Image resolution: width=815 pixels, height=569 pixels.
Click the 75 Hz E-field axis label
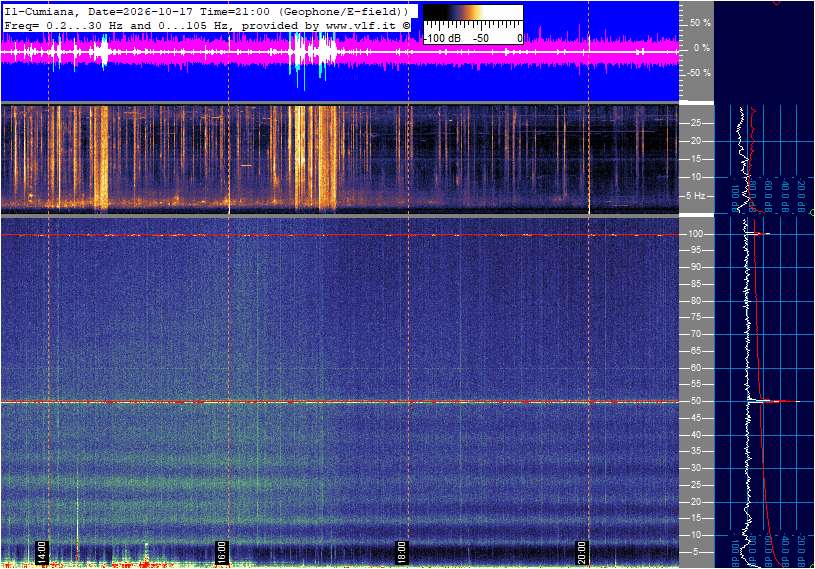pyautogui.click(x=695, y=317)
